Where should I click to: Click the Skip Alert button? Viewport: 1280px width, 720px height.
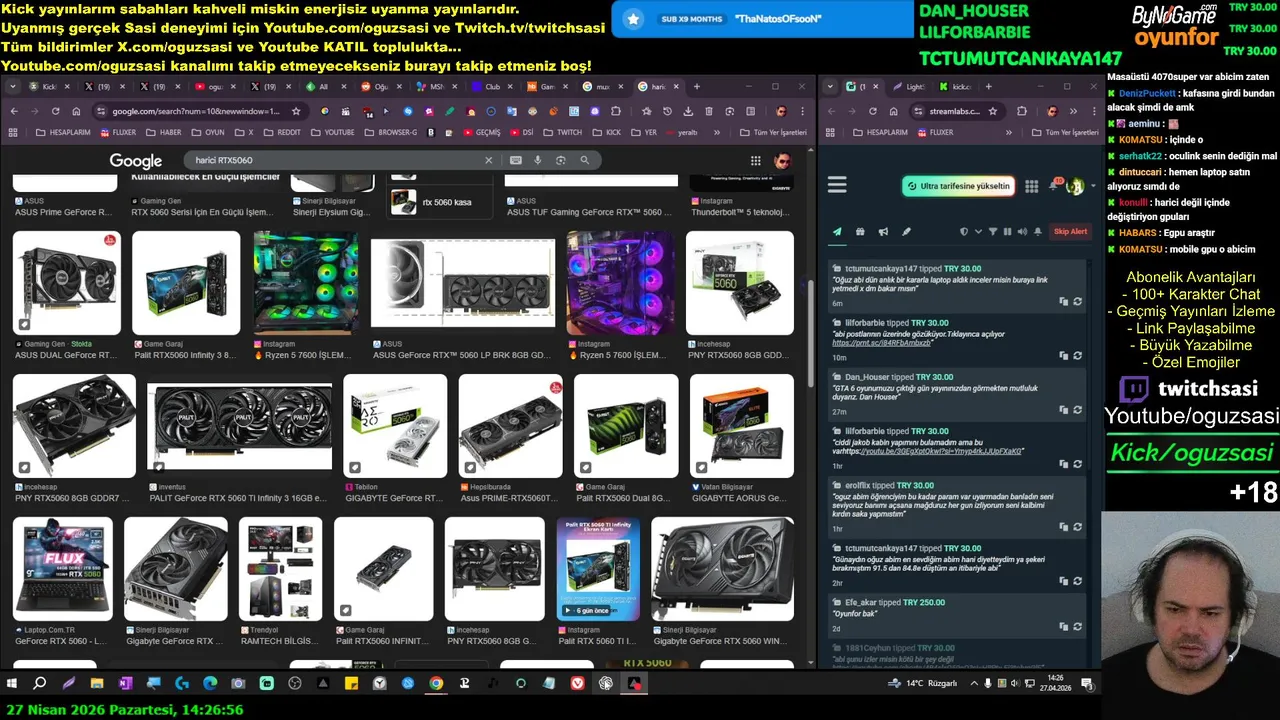(x=1070, y=232)
